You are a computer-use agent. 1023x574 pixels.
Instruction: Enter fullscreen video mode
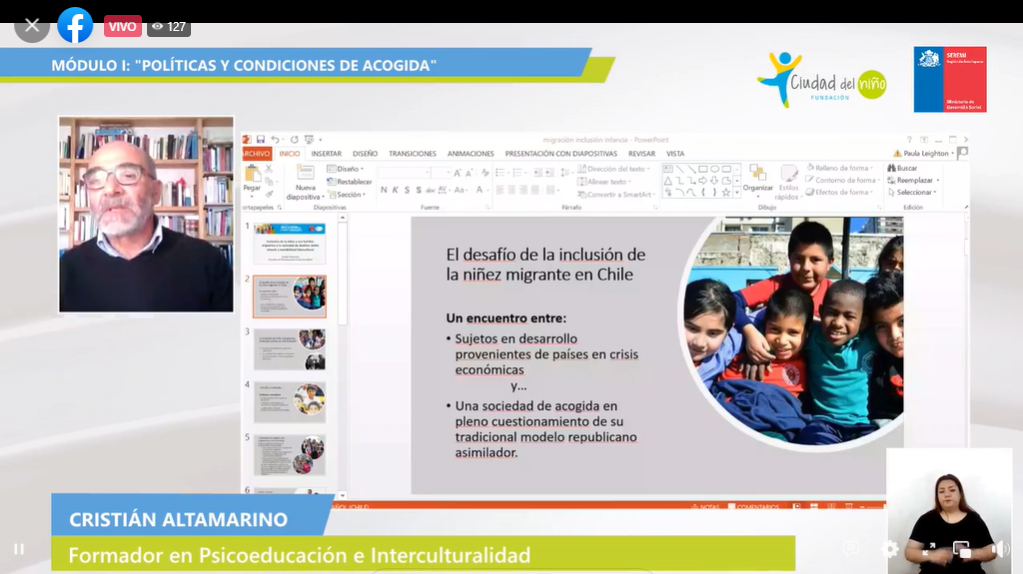pyautogui.click(x=928, y=549)
